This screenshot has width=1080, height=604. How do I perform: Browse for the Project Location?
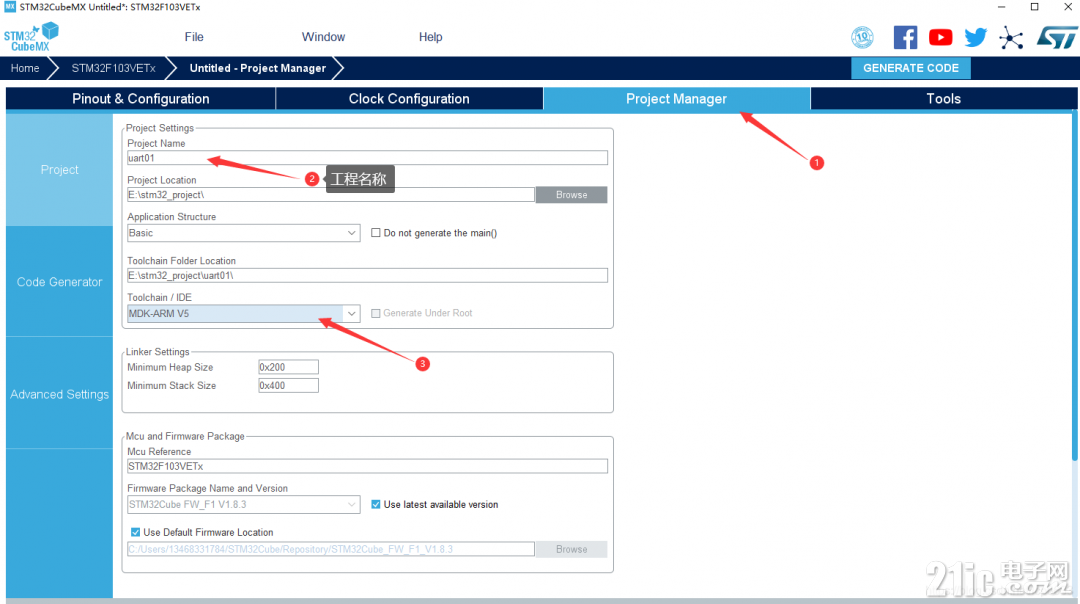(572, 195)
